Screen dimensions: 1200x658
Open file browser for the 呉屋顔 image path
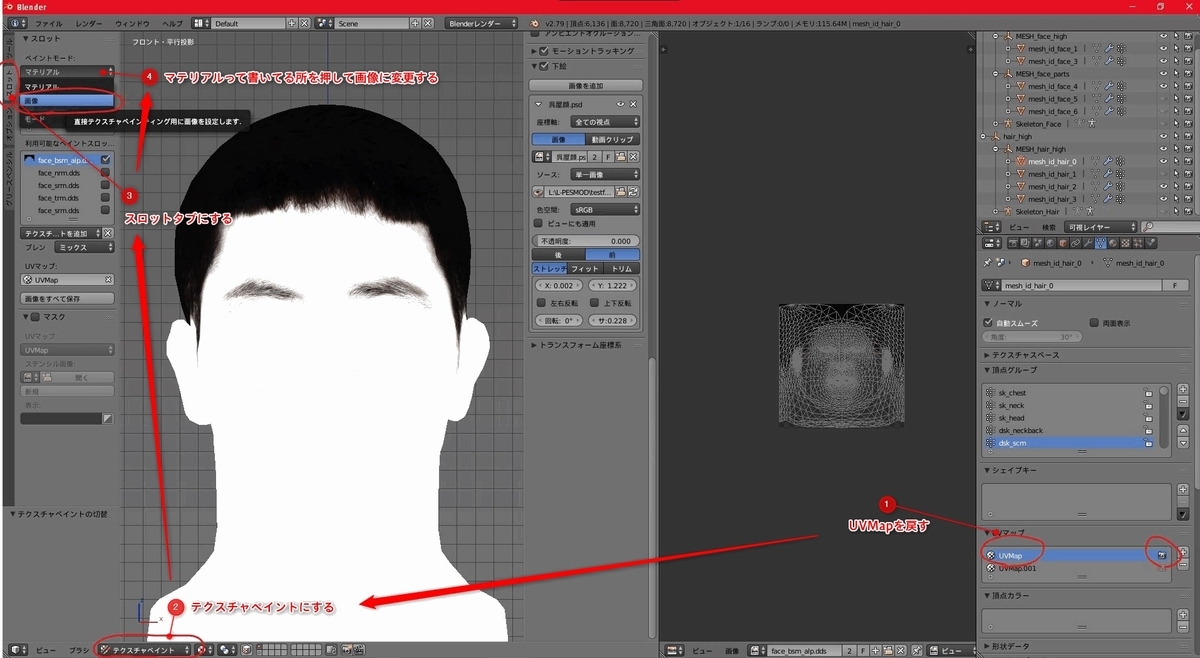(620, 192)
